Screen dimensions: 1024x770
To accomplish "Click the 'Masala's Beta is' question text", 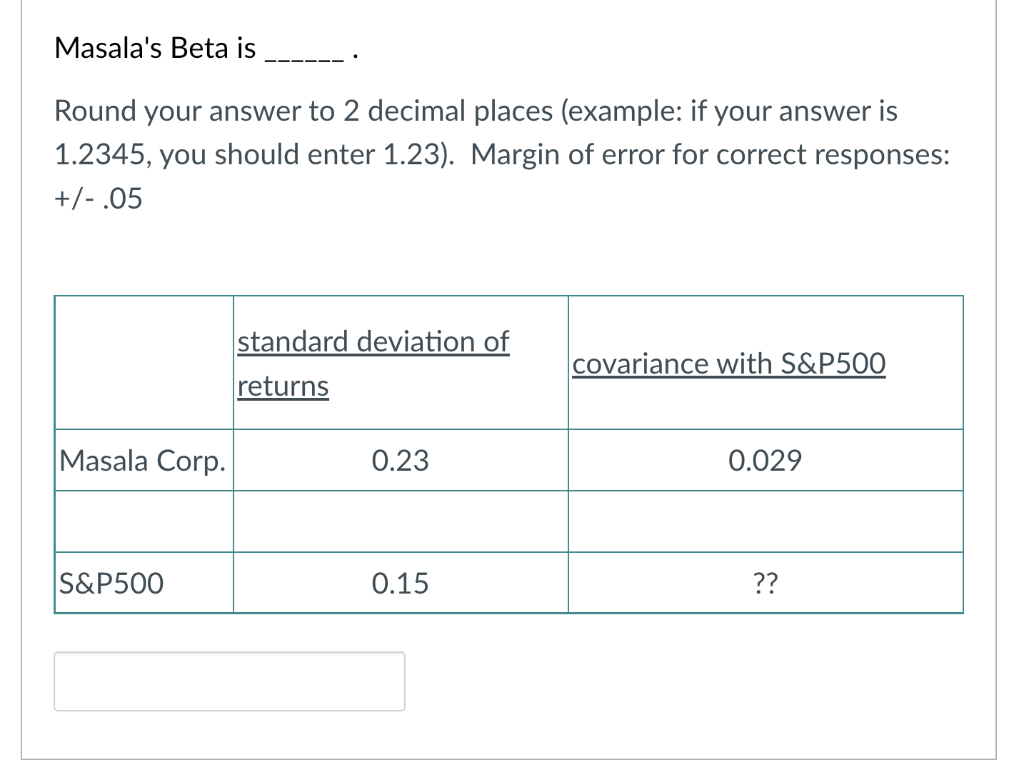I will click(x=155, y=48).
